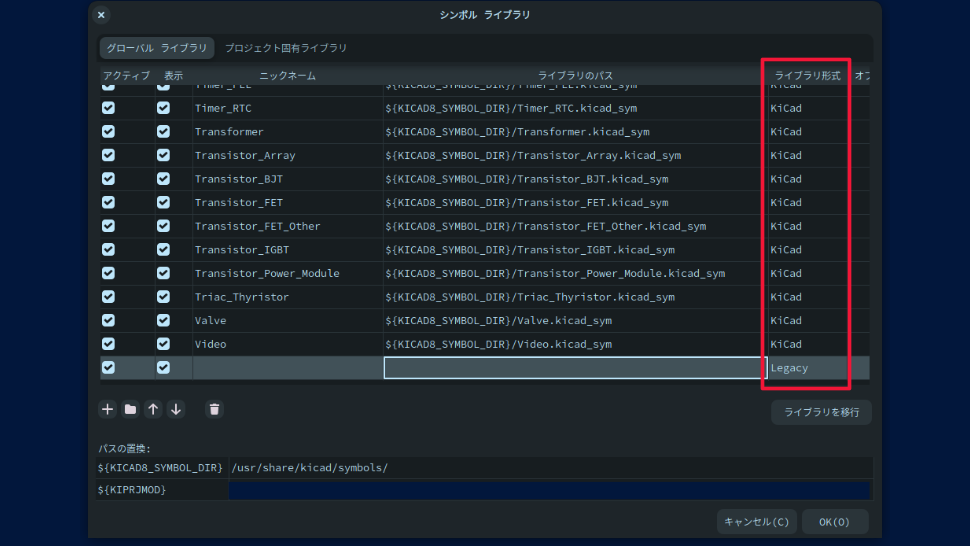The height and width of the screenshot is (546, 970).
Task: Toggle active checkbox for Timer_RTC
Action: [x=108, y=108]
